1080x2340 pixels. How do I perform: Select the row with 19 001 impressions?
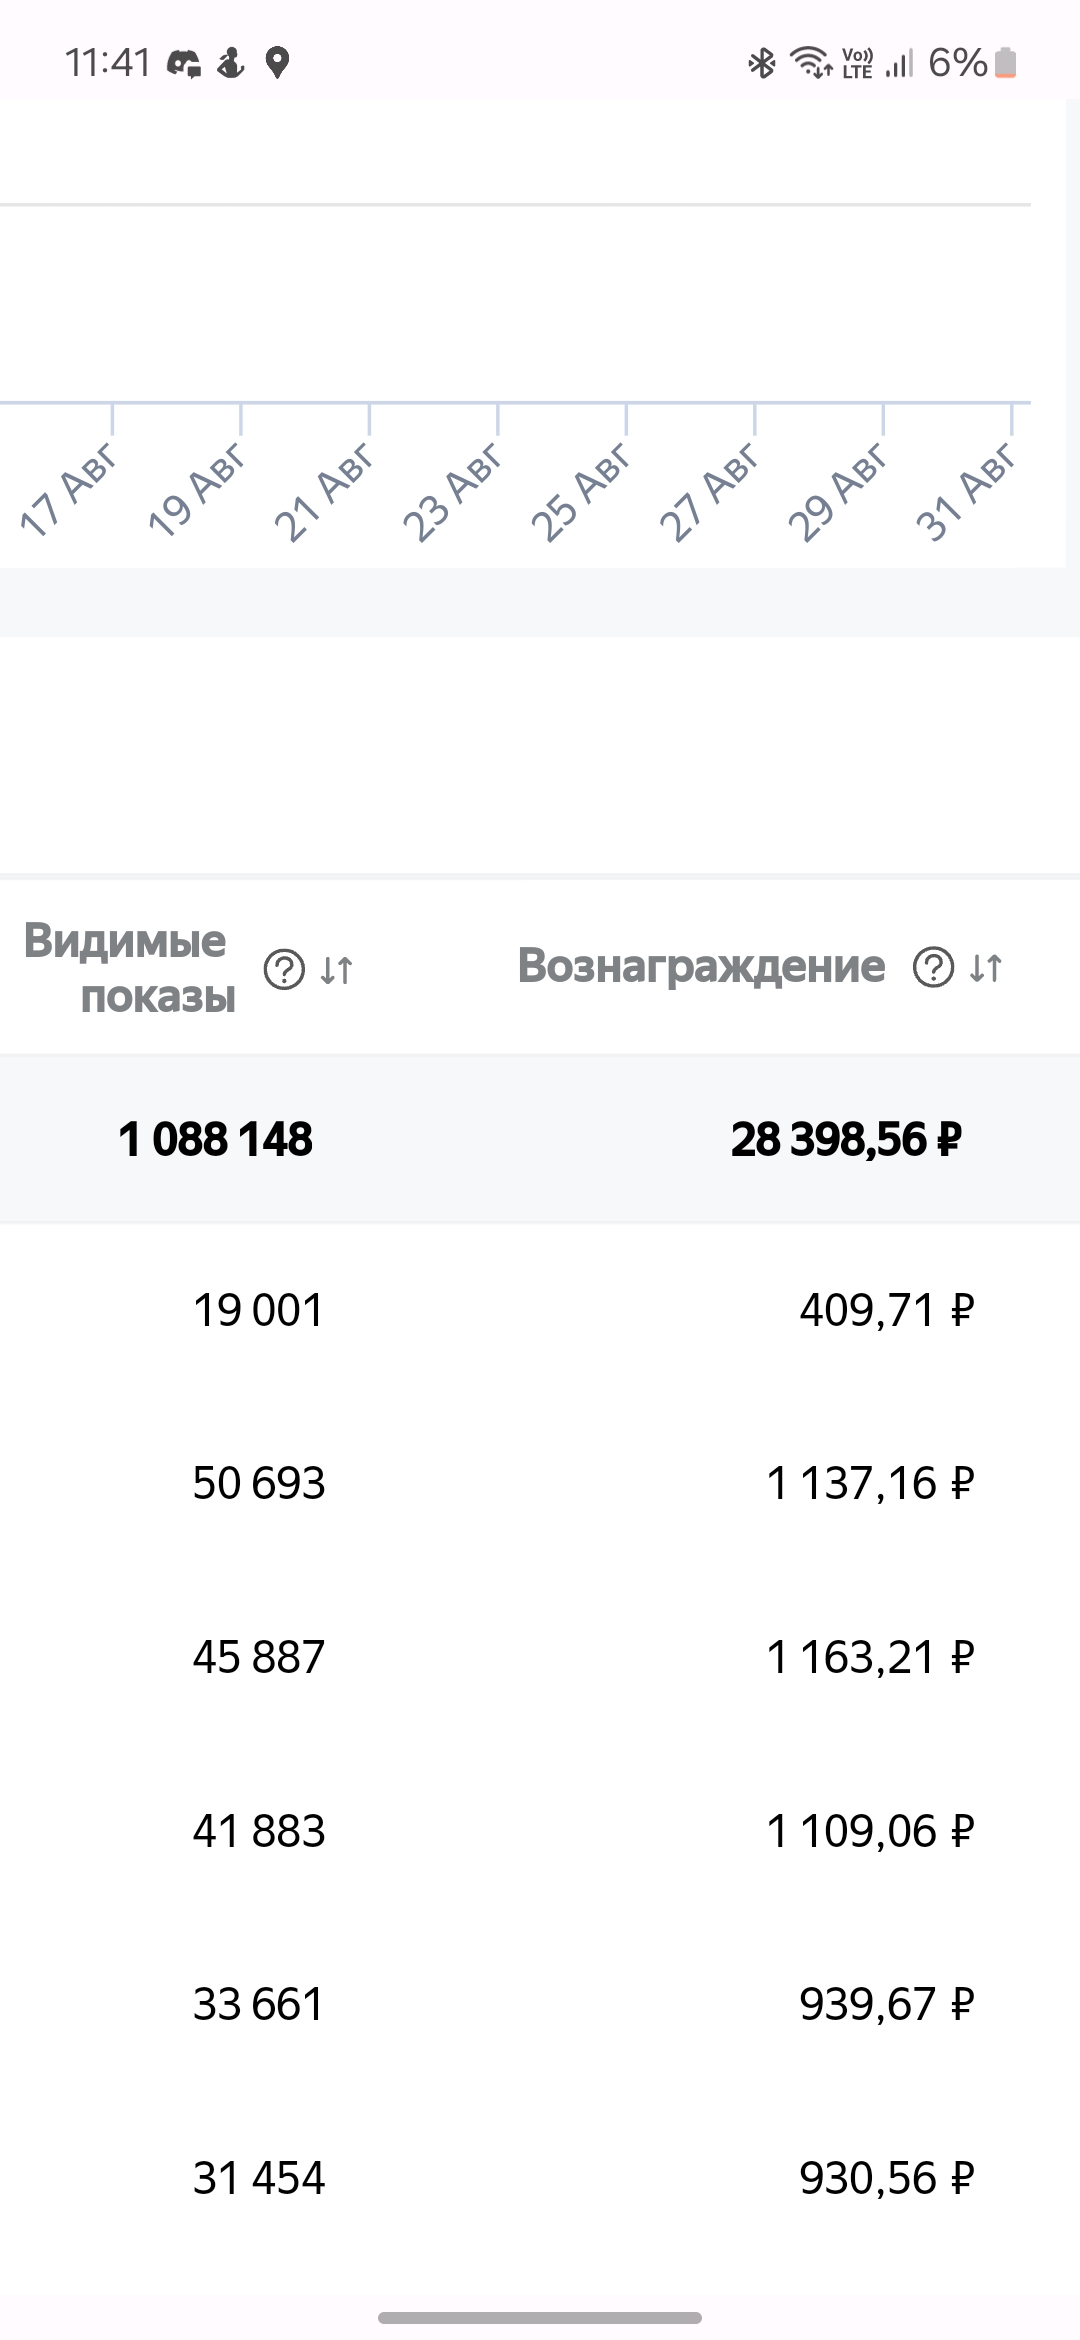point(540,1310)
